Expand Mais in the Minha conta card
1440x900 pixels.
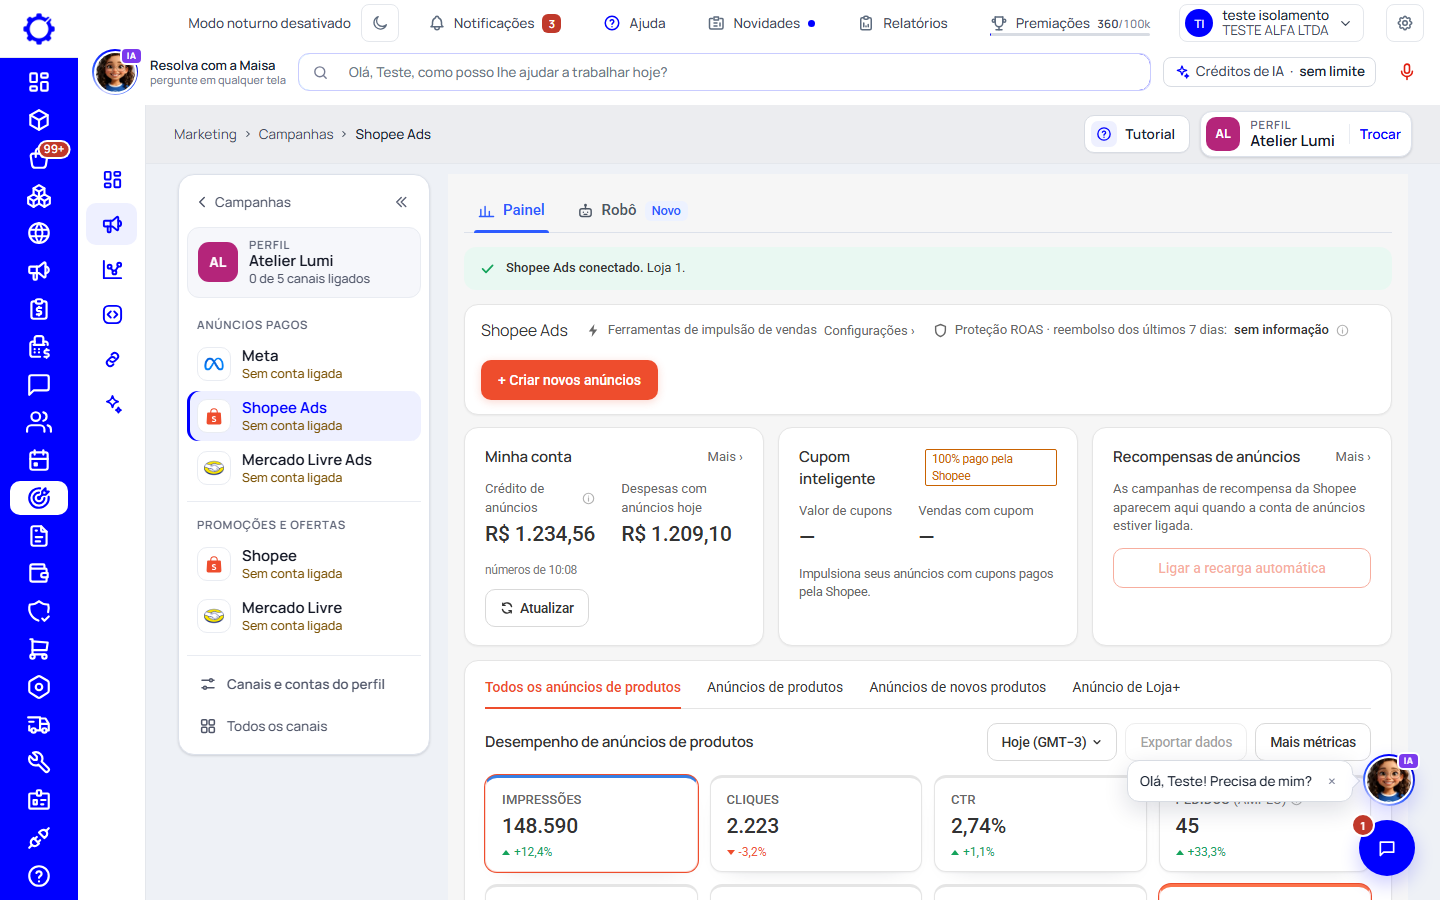click(x=725, y=457)
